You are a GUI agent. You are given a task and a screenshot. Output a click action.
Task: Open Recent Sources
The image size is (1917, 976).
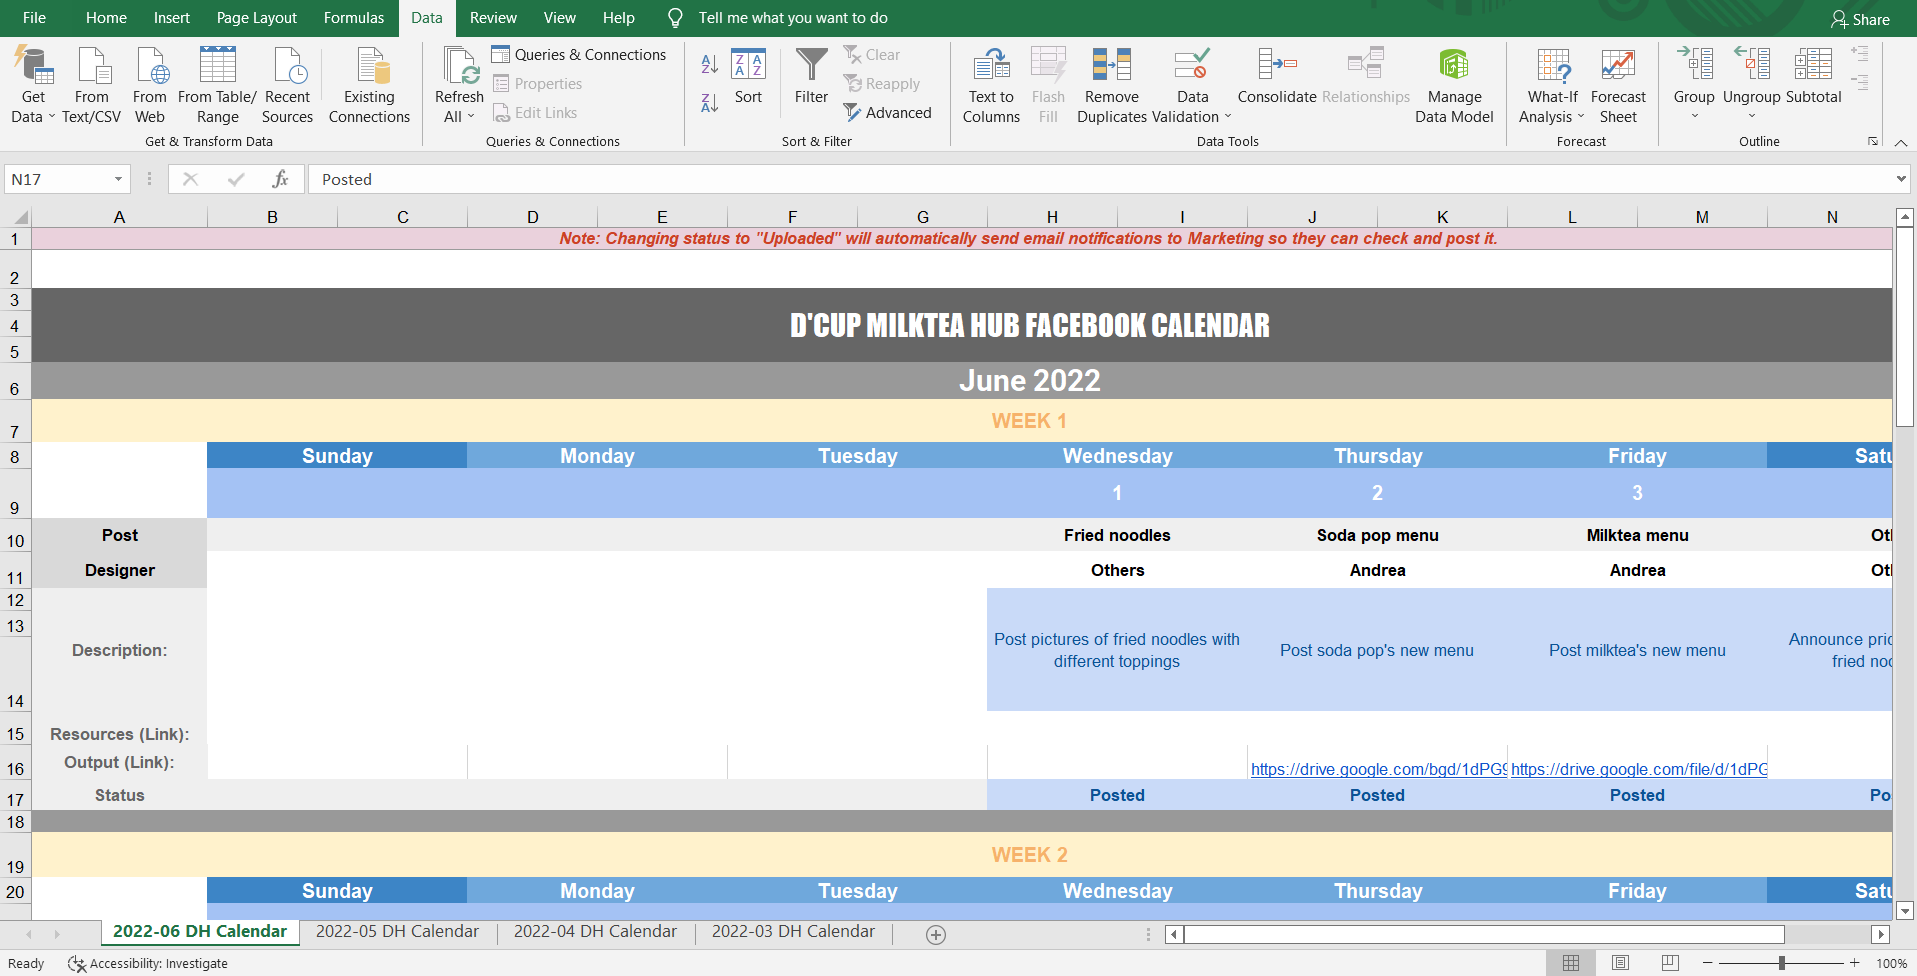[x=288, y=85]
